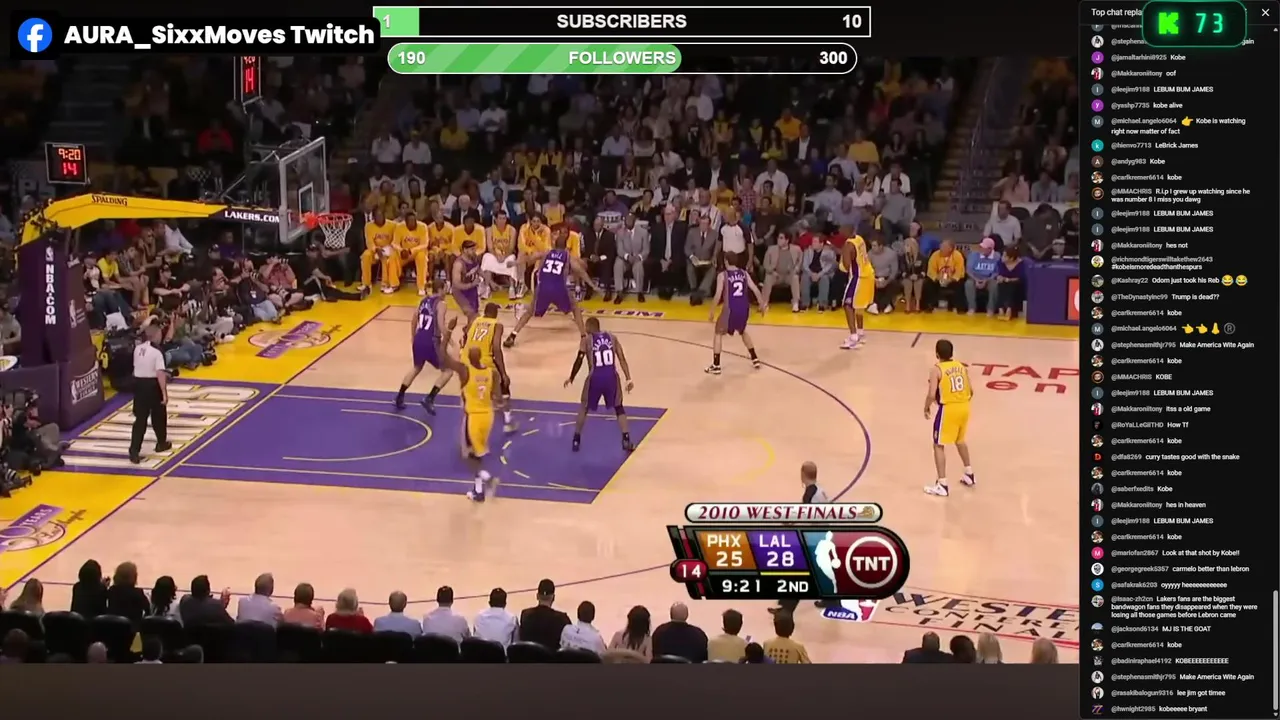Viewport: 1280px width, 720px height.
Task: Click @richmondtigerswilltakethew2643's avatar
Action: point(1097,261)
